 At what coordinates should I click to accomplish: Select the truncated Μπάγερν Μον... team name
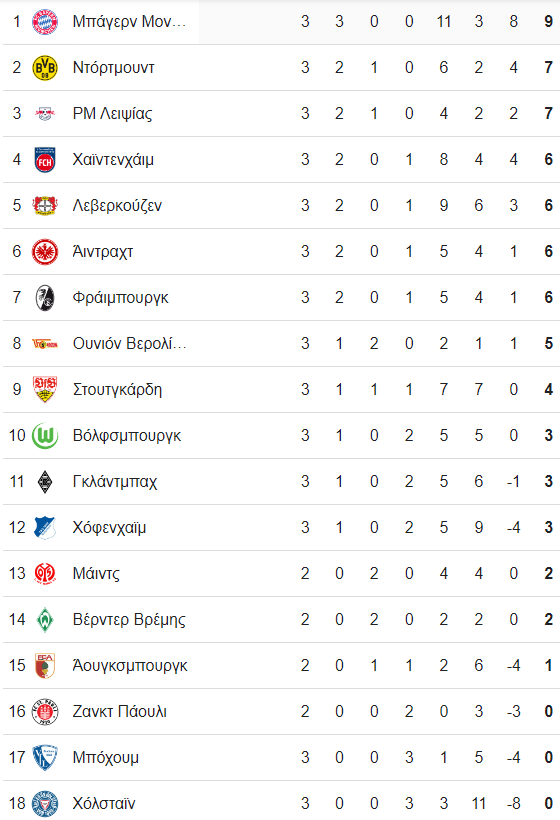pos(129,22)
